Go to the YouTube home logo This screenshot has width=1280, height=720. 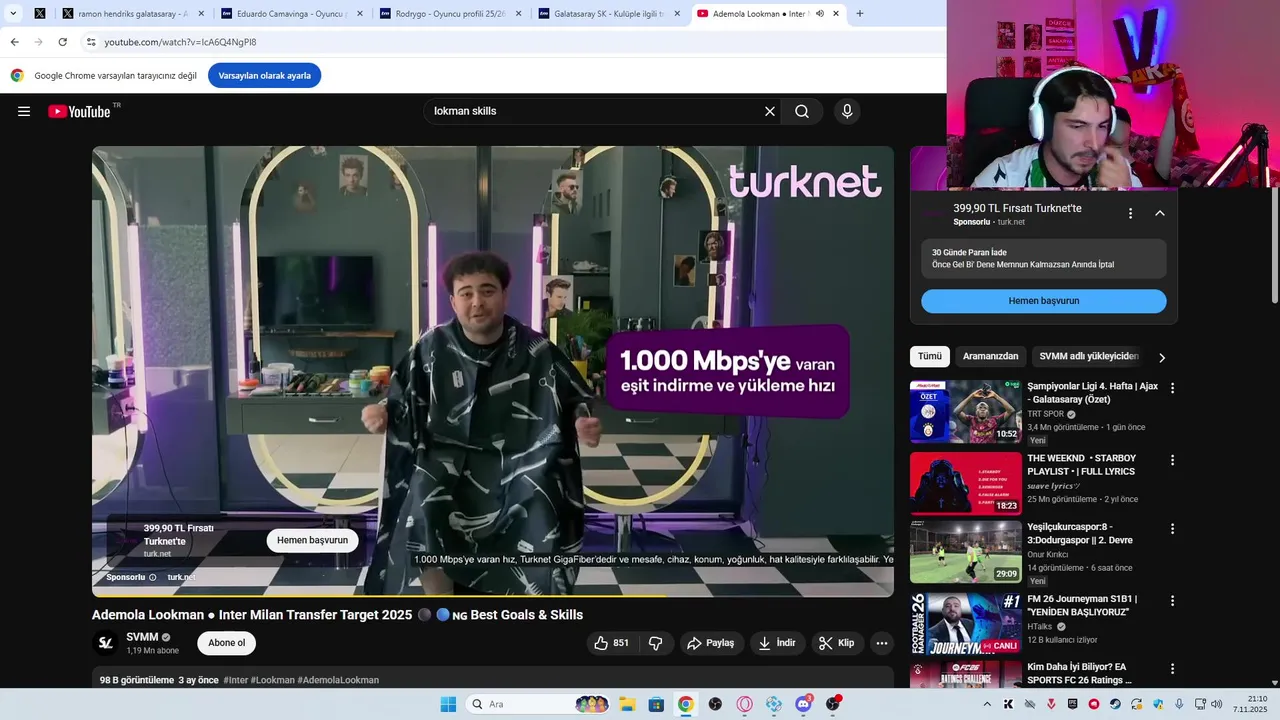(79, 111)
